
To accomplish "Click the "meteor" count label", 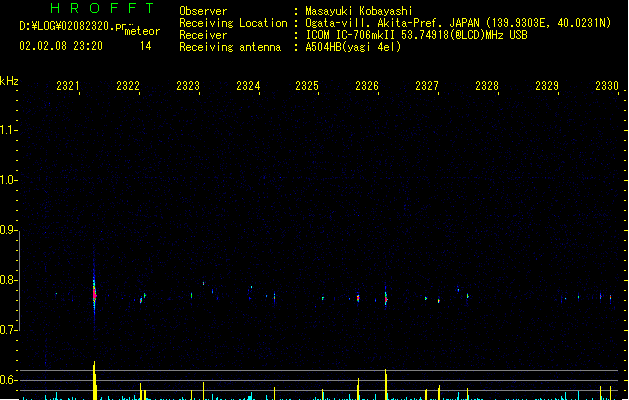I will (x=142, y=31).
